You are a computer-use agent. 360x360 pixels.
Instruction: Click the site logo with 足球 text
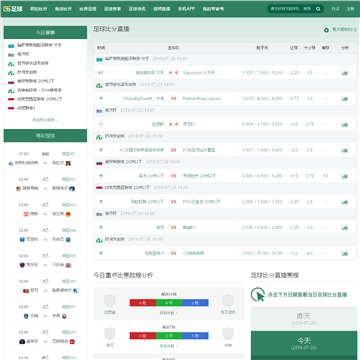13,9
